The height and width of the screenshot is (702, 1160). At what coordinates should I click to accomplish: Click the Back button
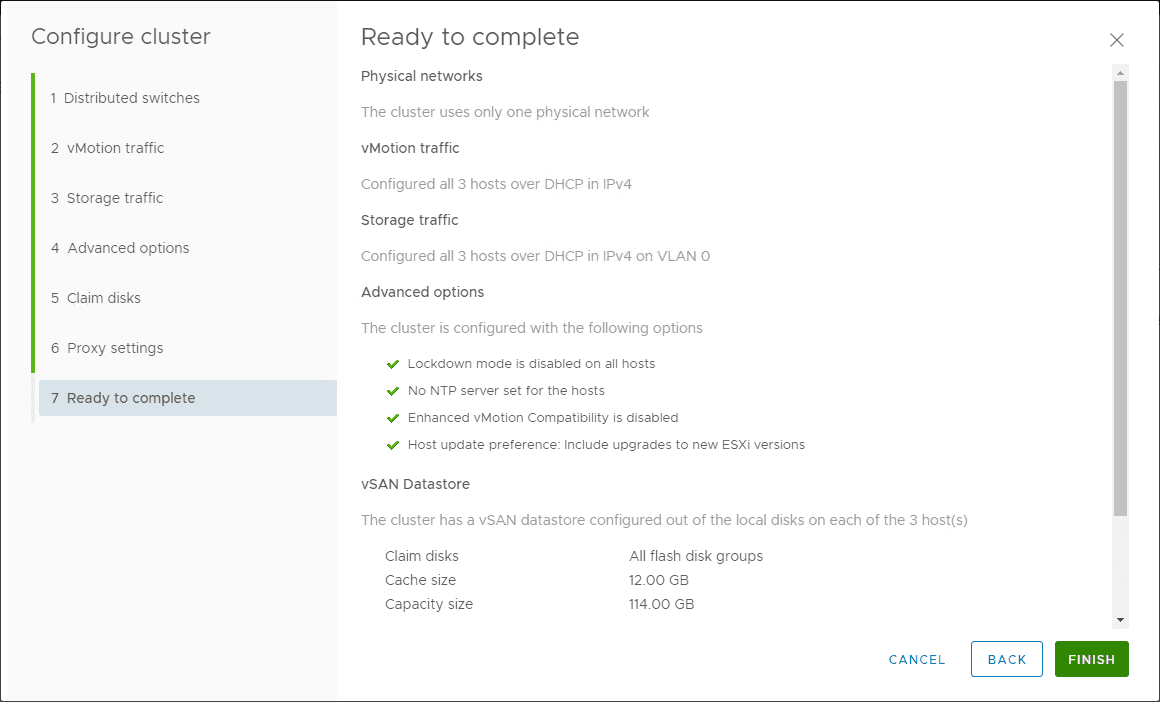pos(1007,659)
